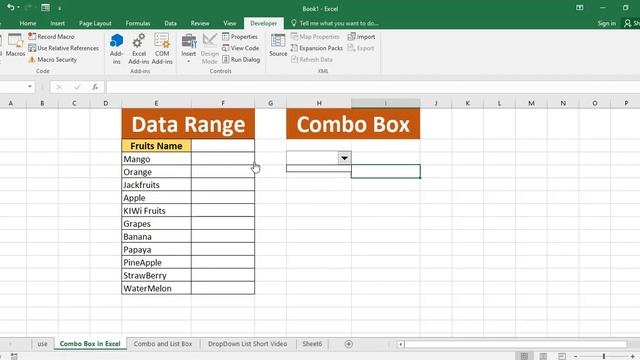The image size is (640, 360).
Task: Click the formula bar Cancel X icon
Action: point(59,87)
